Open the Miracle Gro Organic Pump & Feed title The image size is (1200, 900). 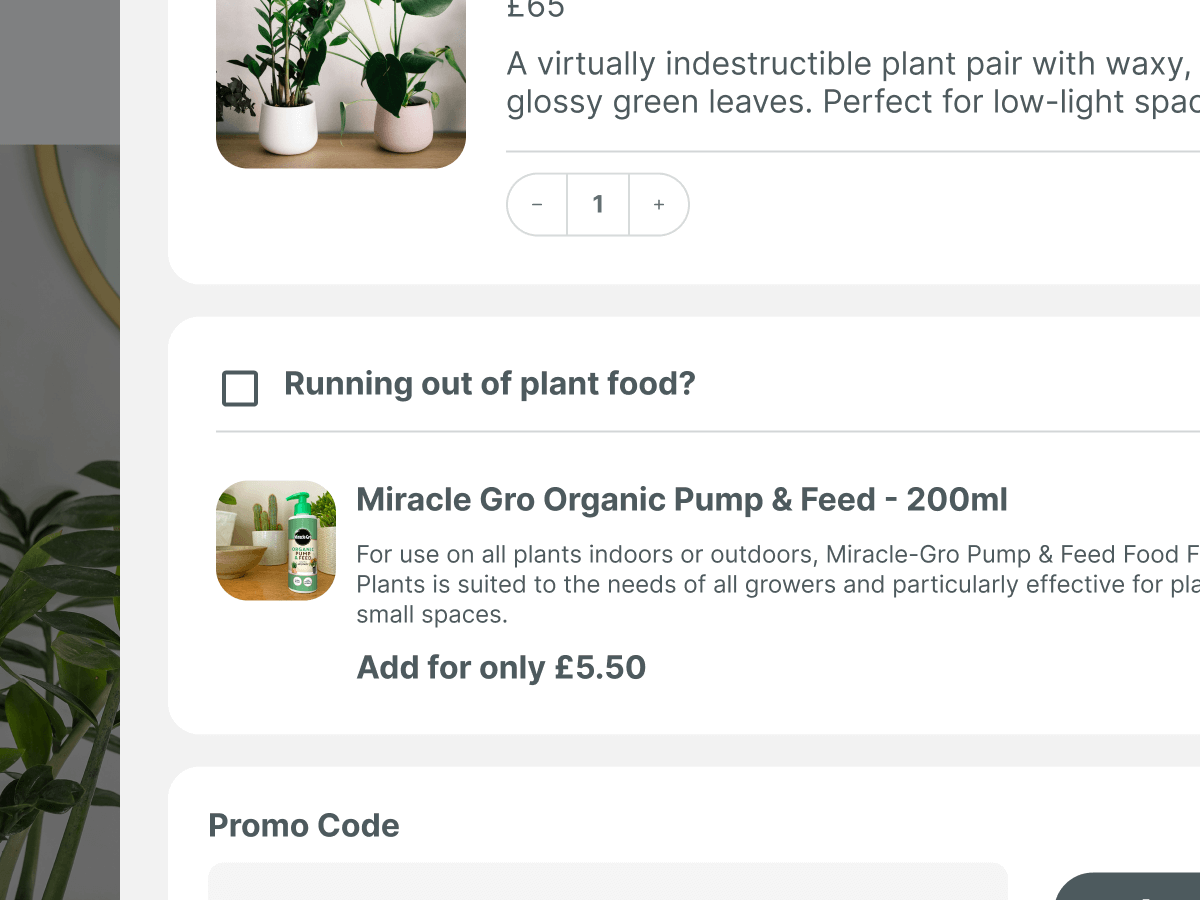pyautogui.click(x=682, y=499)
